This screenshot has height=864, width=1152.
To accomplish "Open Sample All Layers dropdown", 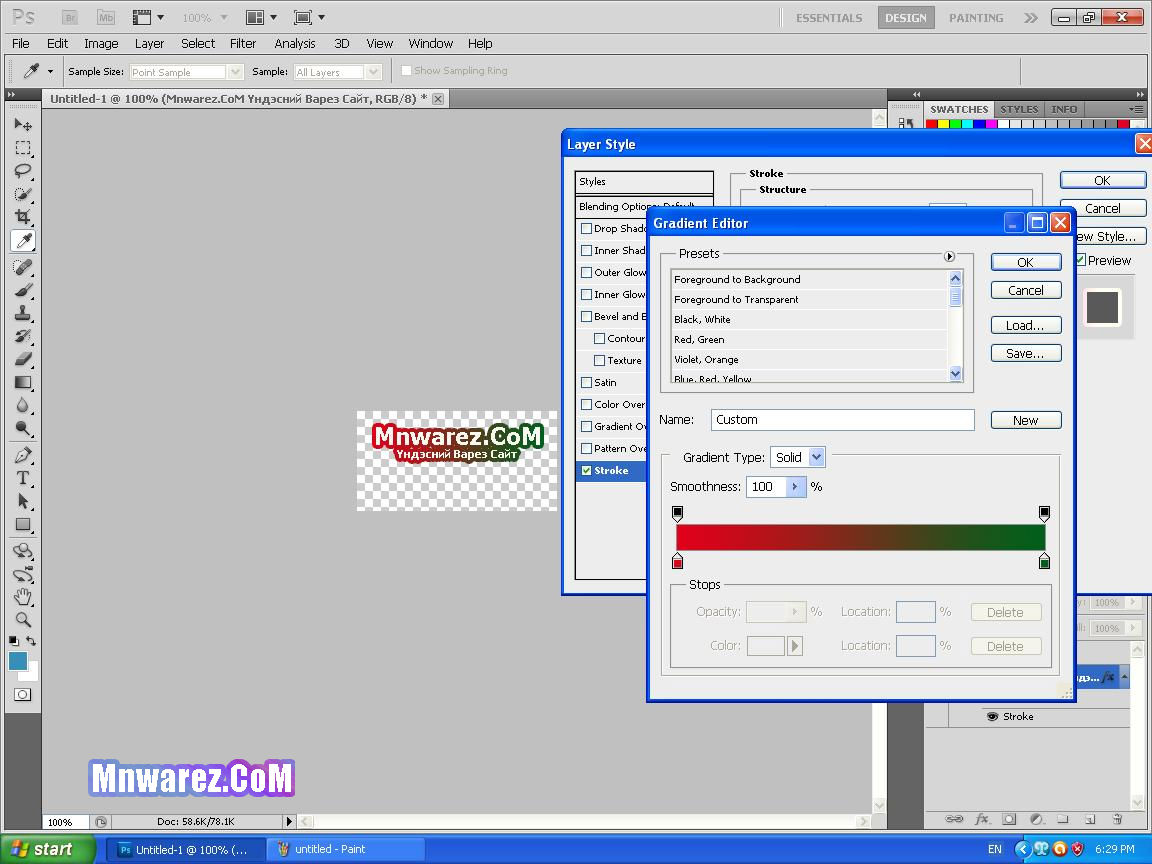I will tap(373, 72).
